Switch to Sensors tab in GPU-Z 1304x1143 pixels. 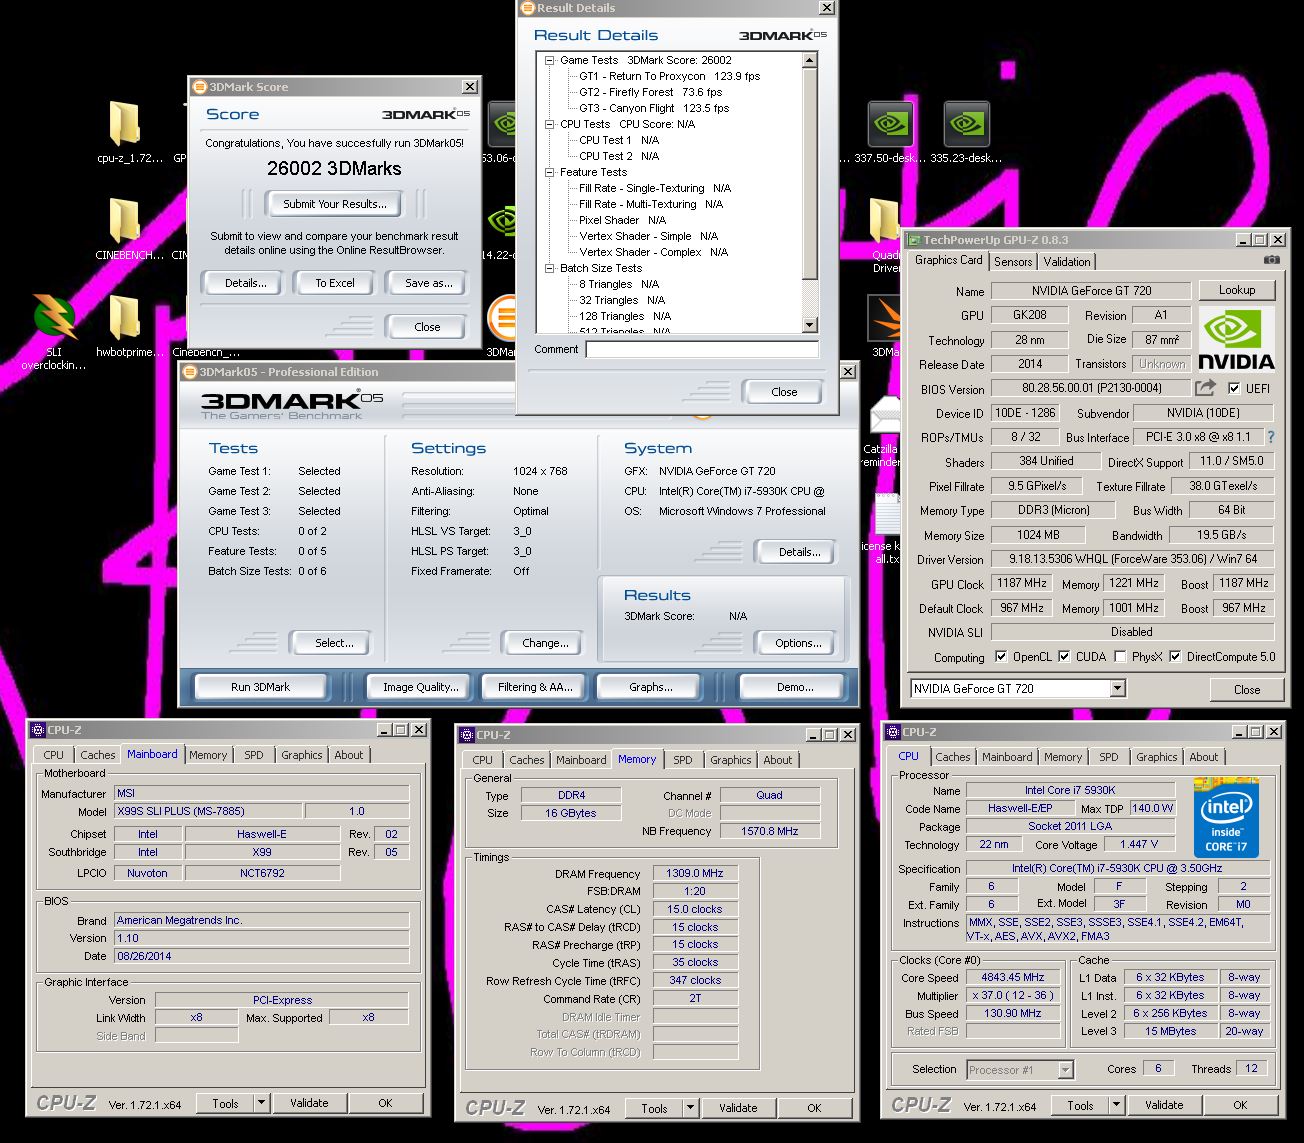click(x=1013, y=261)
